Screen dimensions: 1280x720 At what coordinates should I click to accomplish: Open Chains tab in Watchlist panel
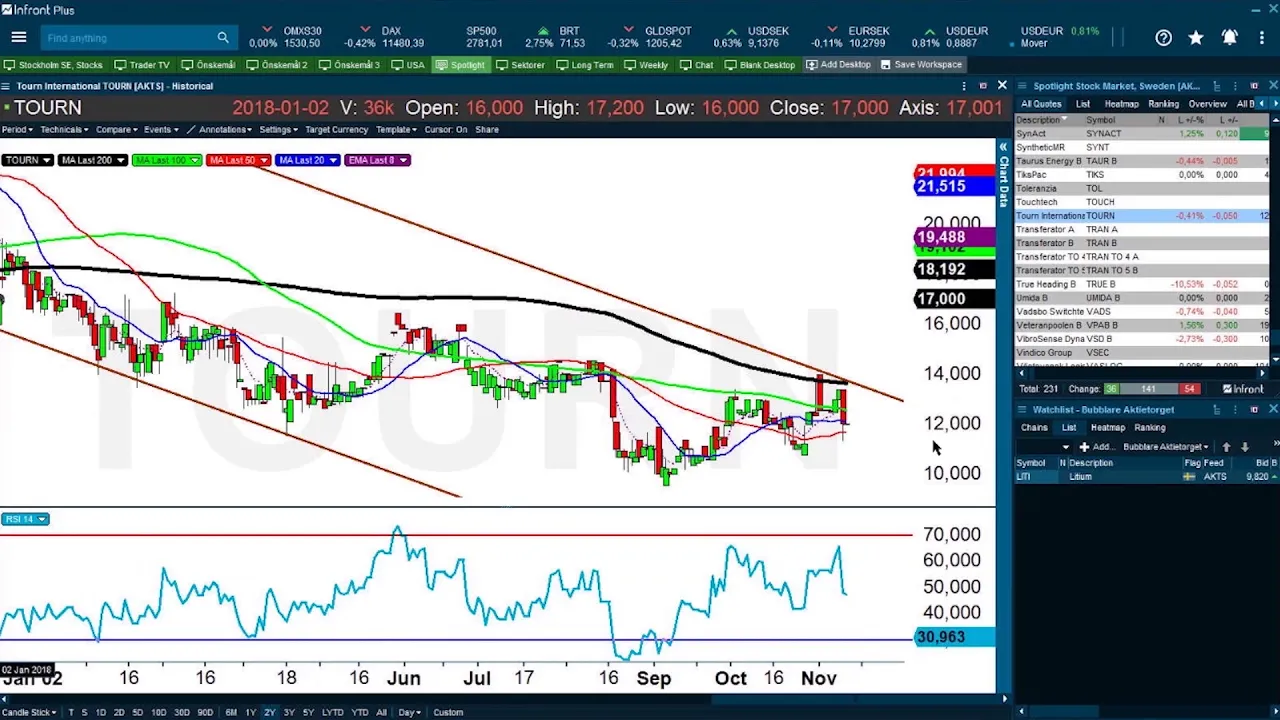(1034, 428)
